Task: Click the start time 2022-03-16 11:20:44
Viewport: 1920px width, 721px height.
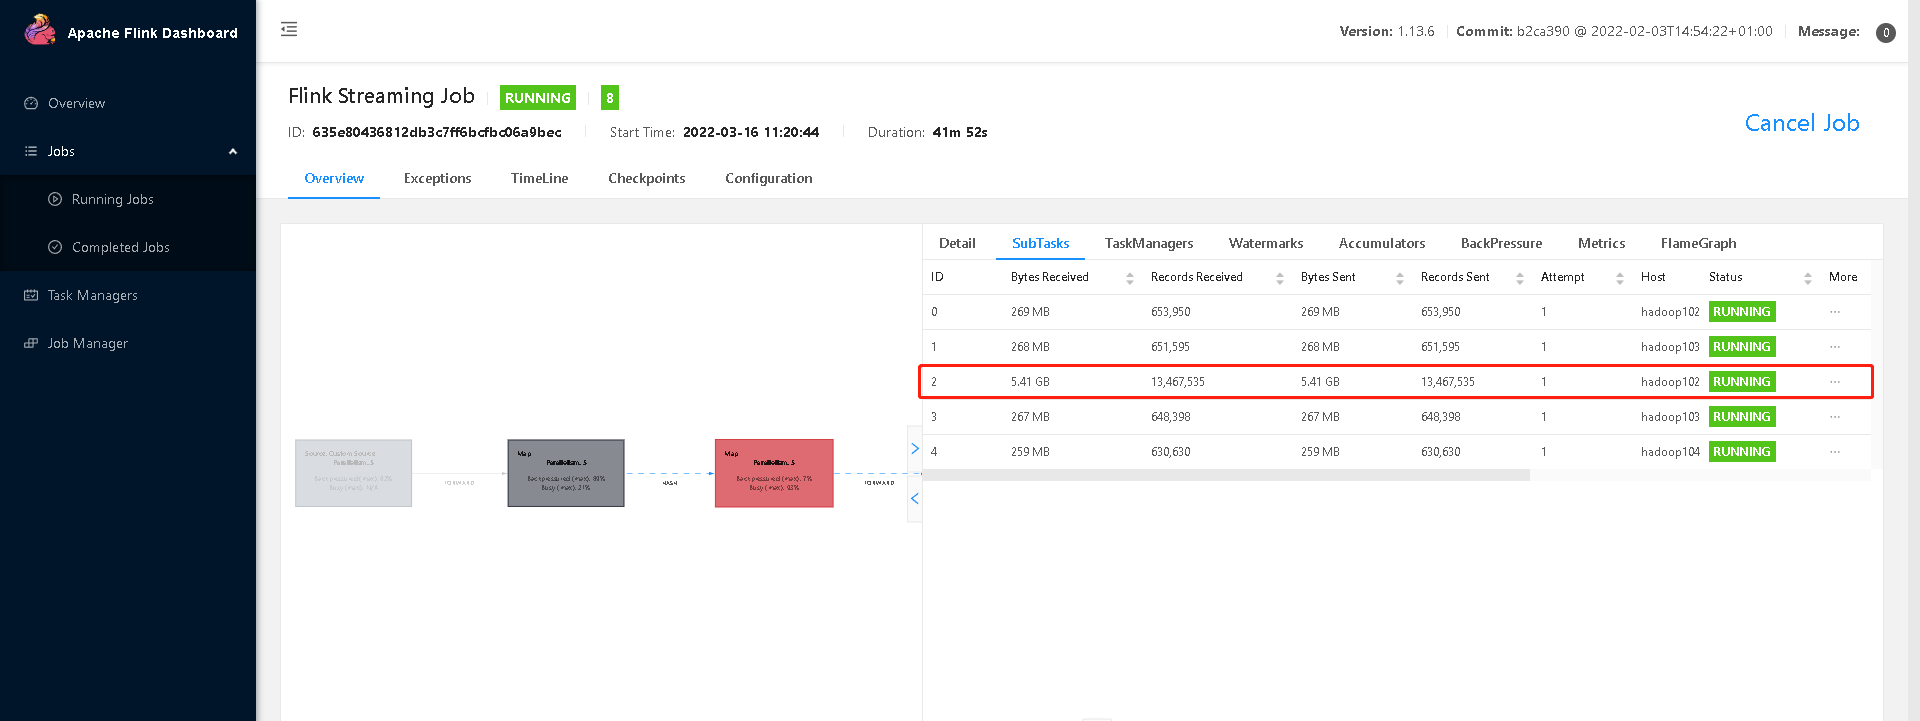Action: (751, 132)
